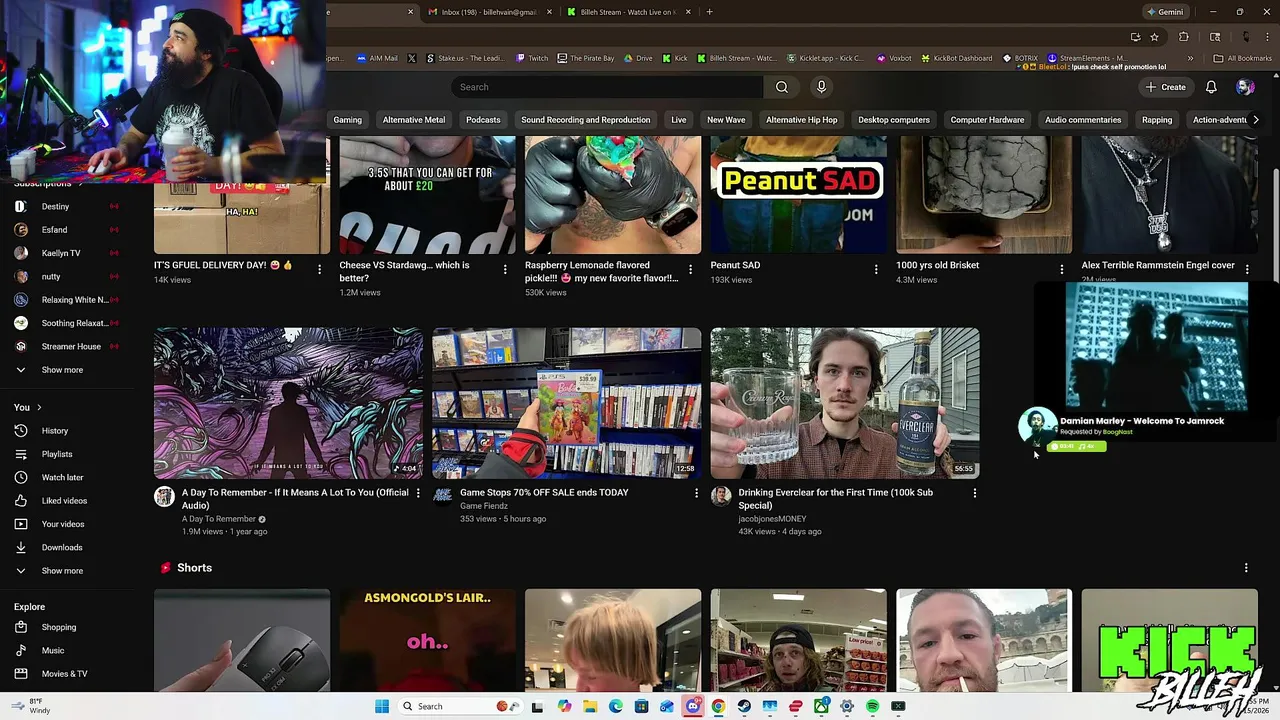
Task: Play A Day To Remember video thumbnail
Action: (x=288, y=403)
